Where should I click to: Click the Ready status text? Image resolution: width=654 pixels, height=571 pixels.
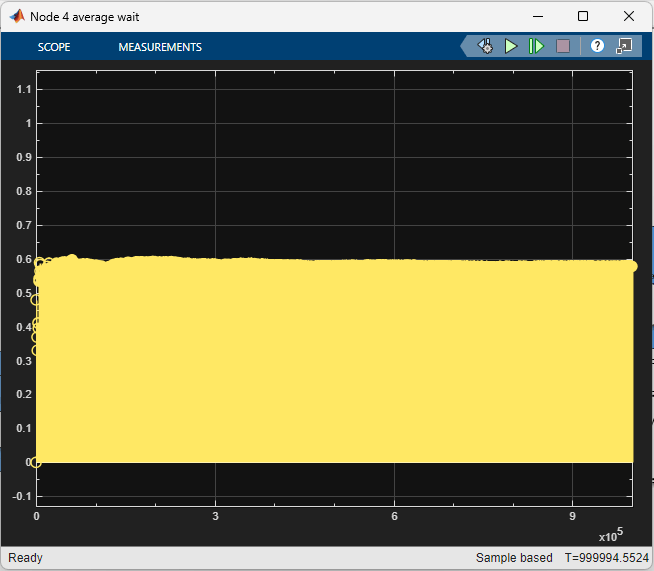pos(25,558)
